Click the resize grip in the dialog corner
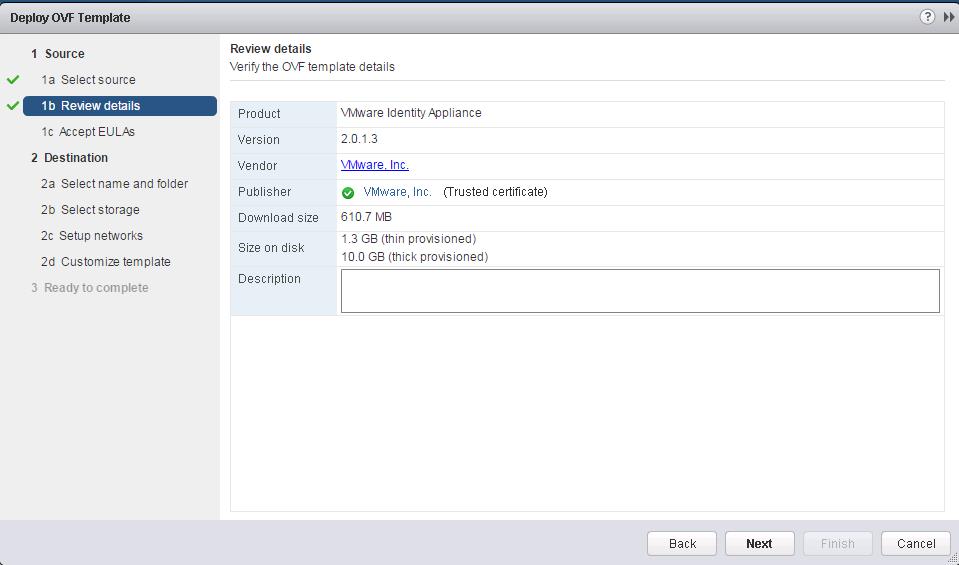This screenshot has height=565, width=959. tap(953, 559)
